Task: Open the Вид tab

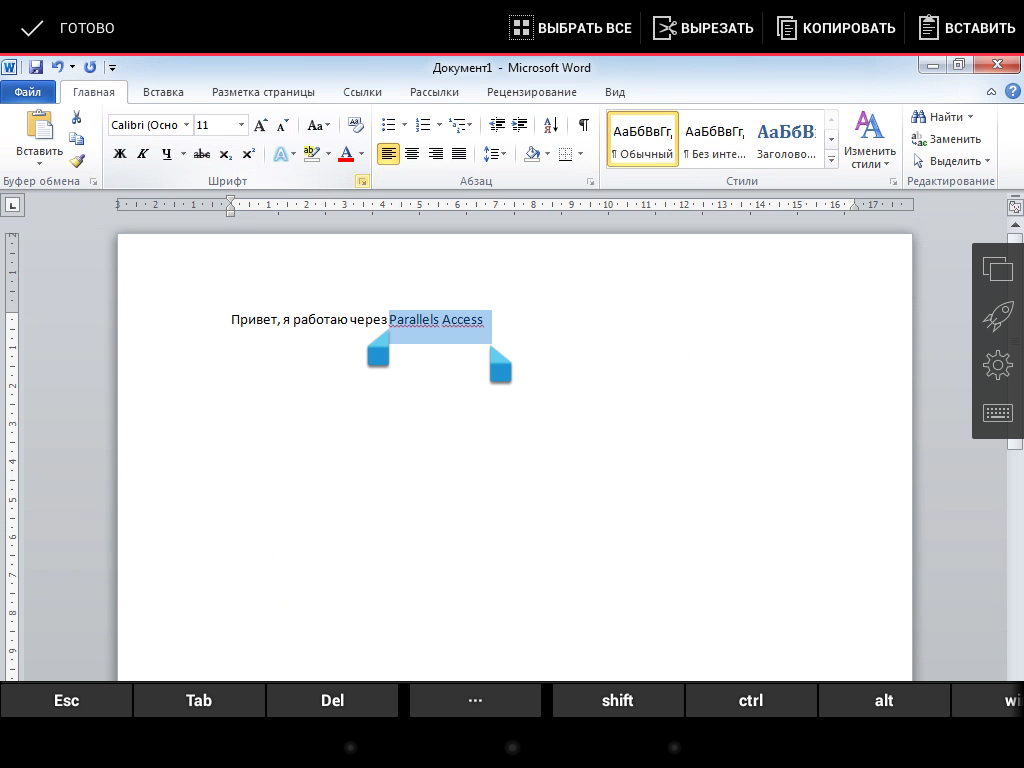Action: click(x=615, y=92)
